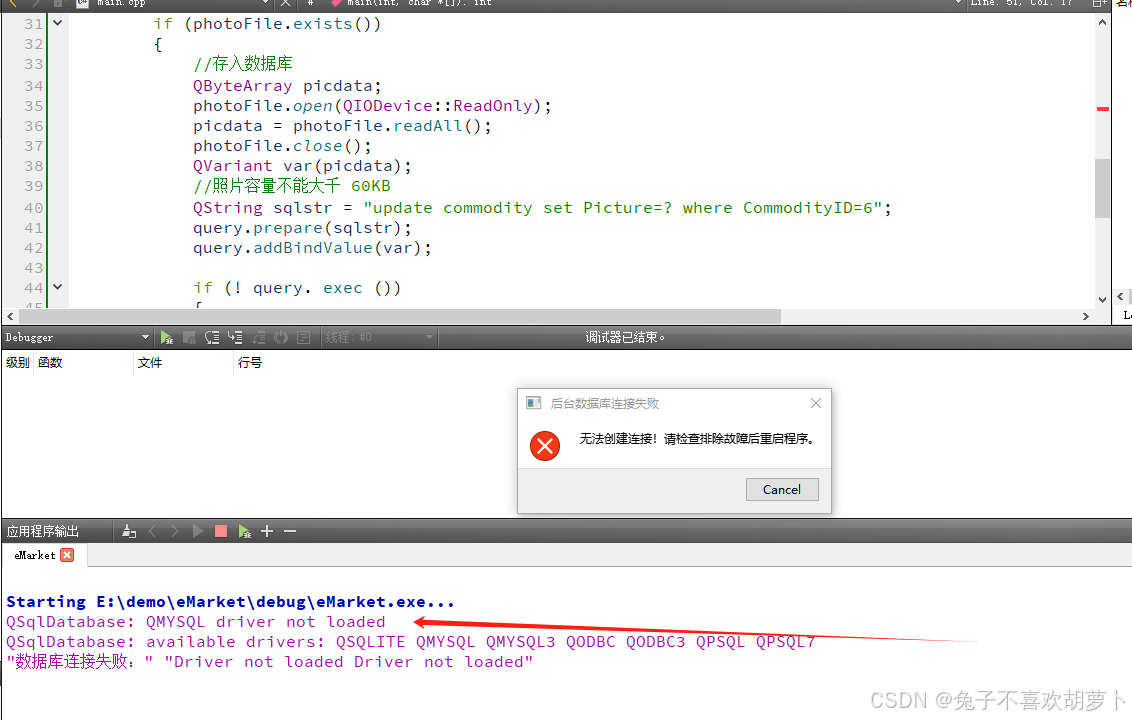The image size is (1132, 720).
Task: Click the red error icon in dialog
Action: click(545, 446)
